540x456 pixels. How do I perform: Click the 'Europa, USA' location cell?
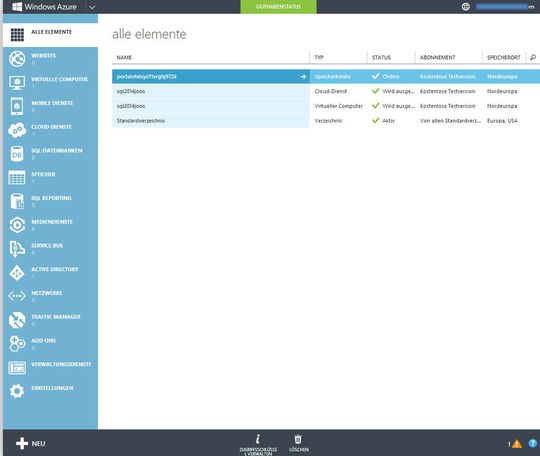click(502, 121)
